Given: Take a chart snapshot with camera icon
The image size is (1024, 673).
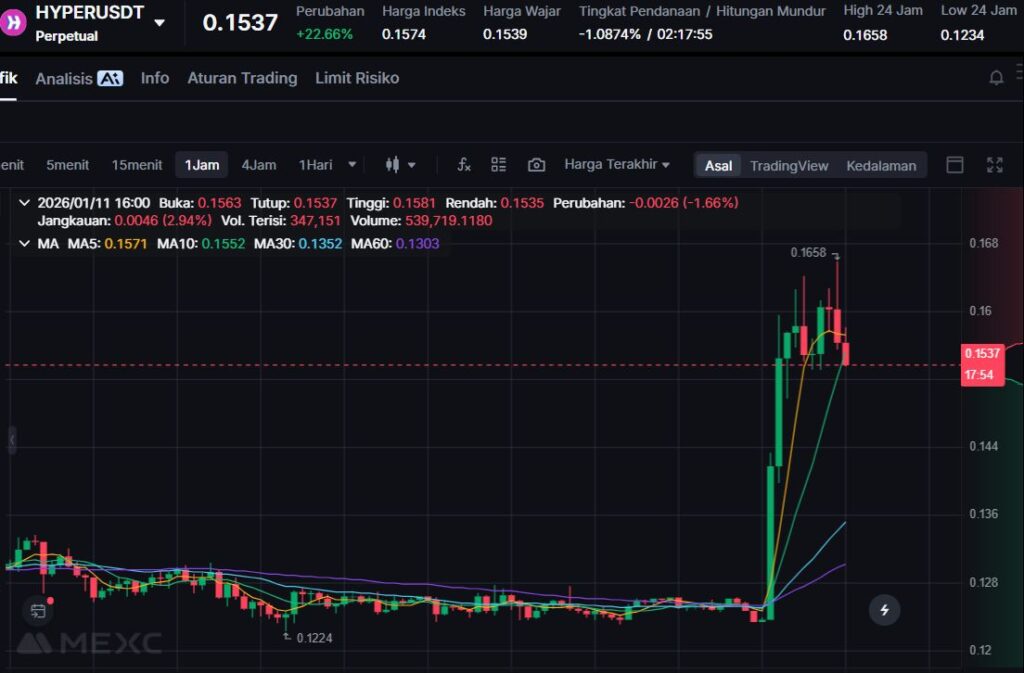Looking at the screenshot, I should tap(536, 165).
